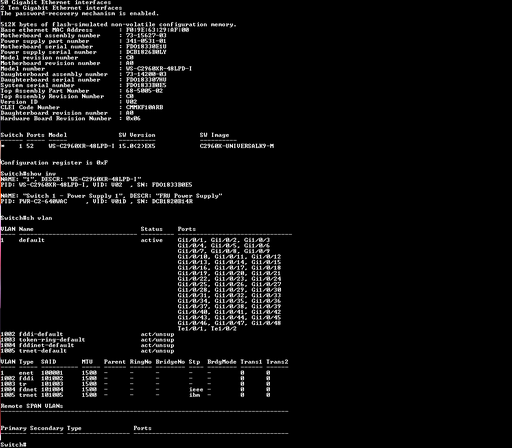This screenshot has height=448, width=512.
Task: Select the "Switch#sh vlan" command line
Action: [x=26, y=218]
